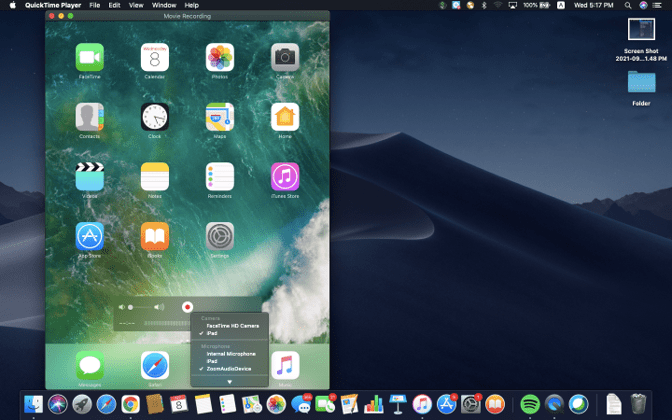
Task: Adjust the recording volume slider
Action: click(141, 307)
